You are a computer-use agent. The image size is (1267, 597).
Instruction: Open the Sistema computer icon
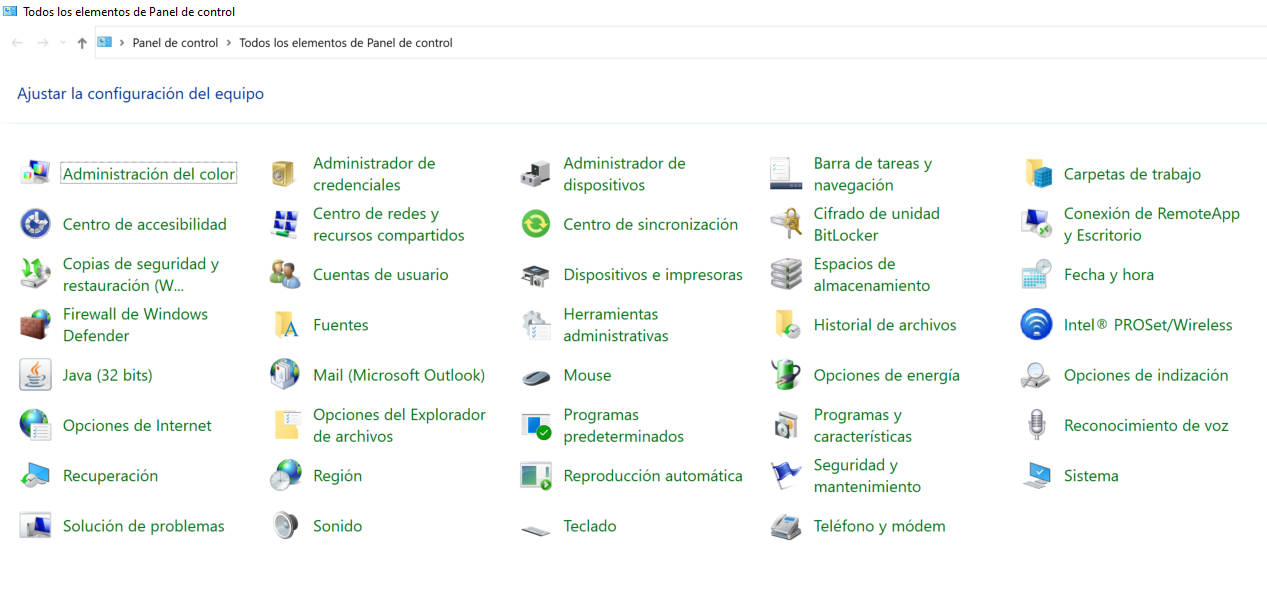pyautogui.click(x=1037, y=476)
